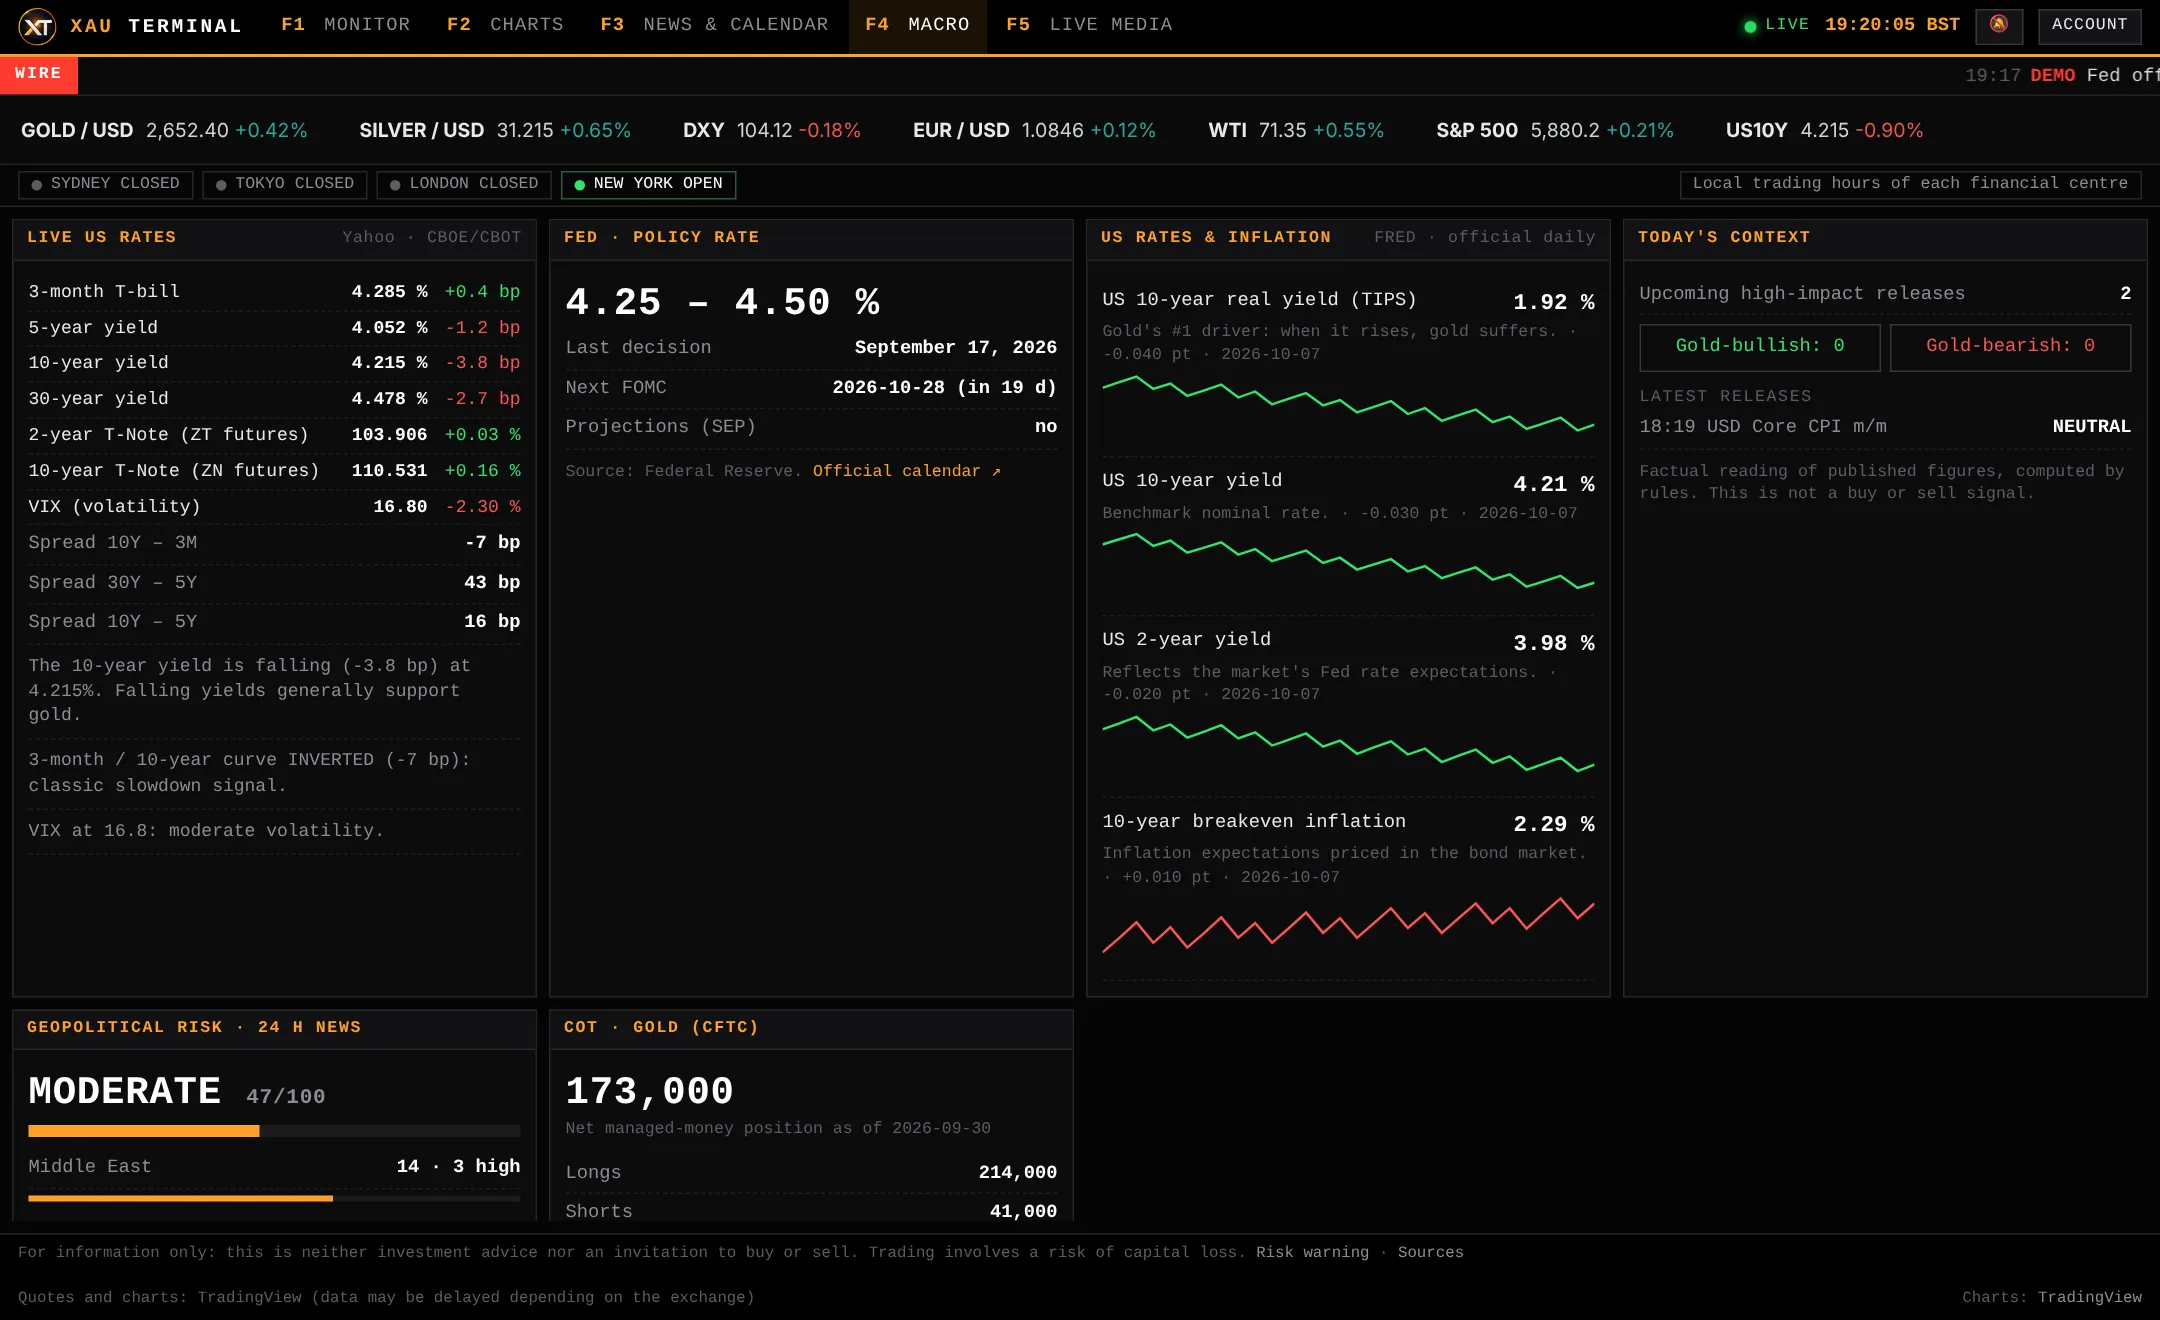
Task: Click the green LIVE status indicator
Action: [1776, 25]
